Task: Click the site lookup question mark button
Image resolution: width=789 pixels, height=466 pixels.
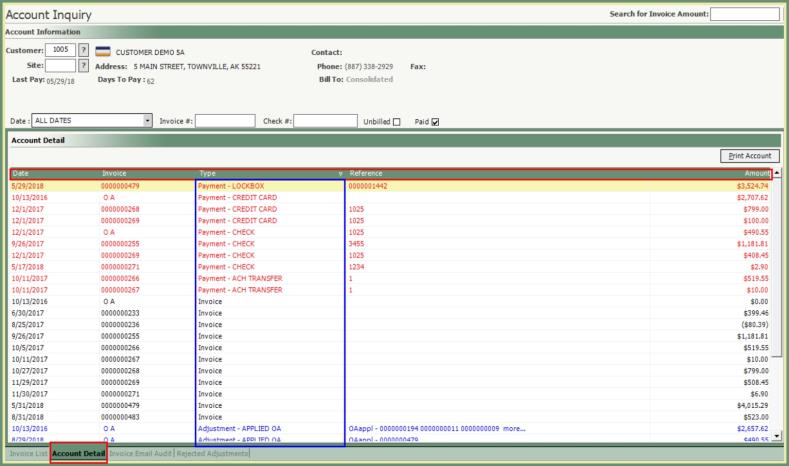Action: tap(84, 65)
